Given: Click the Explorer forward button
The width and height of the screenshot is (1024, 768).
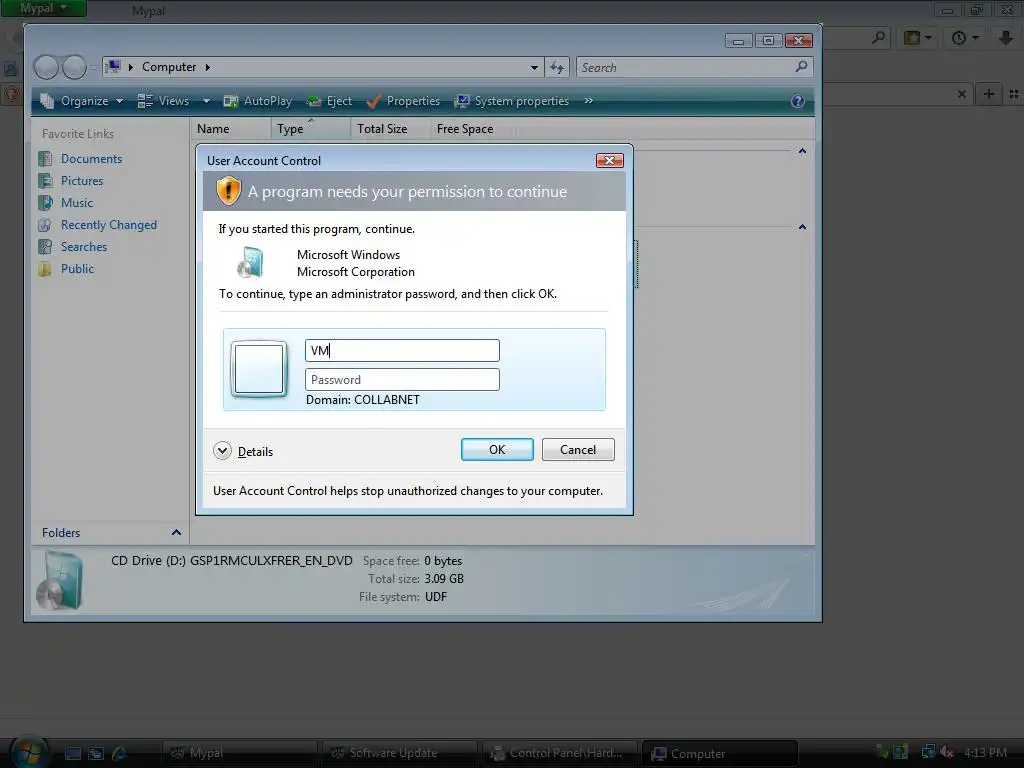Looking at the screenshot, I should tap(74, 67).
